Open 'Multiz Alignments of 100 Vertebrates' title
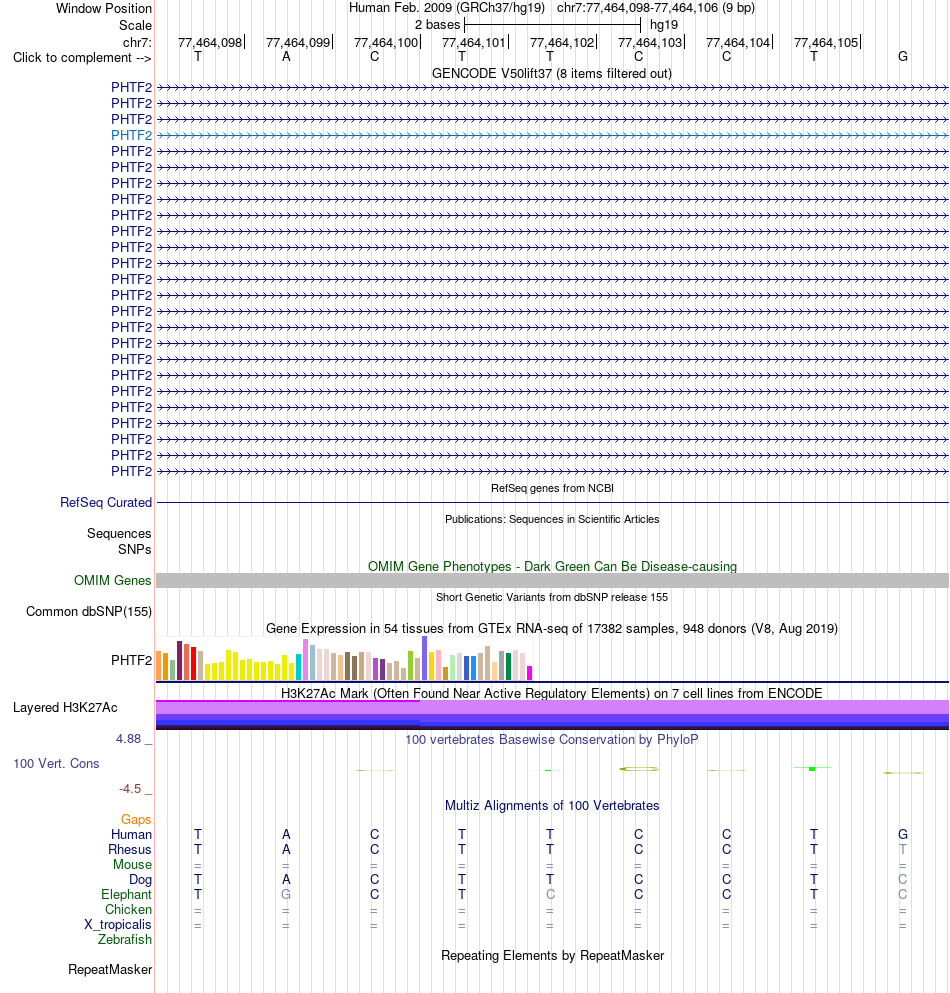Screen dimensions: 950x993 [552, 806]
